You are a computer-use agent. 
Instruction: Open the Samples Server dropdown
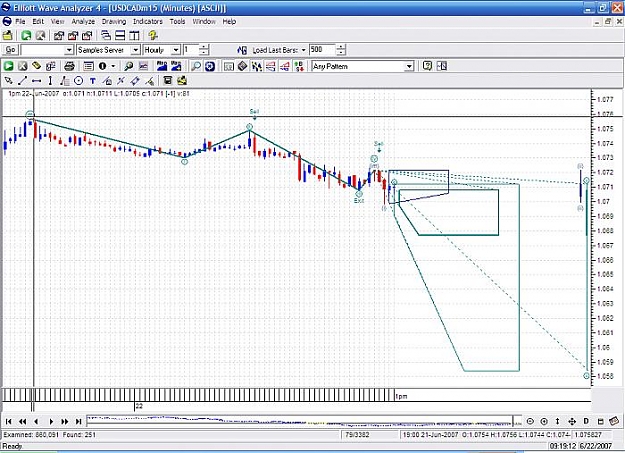pos(136,50)
